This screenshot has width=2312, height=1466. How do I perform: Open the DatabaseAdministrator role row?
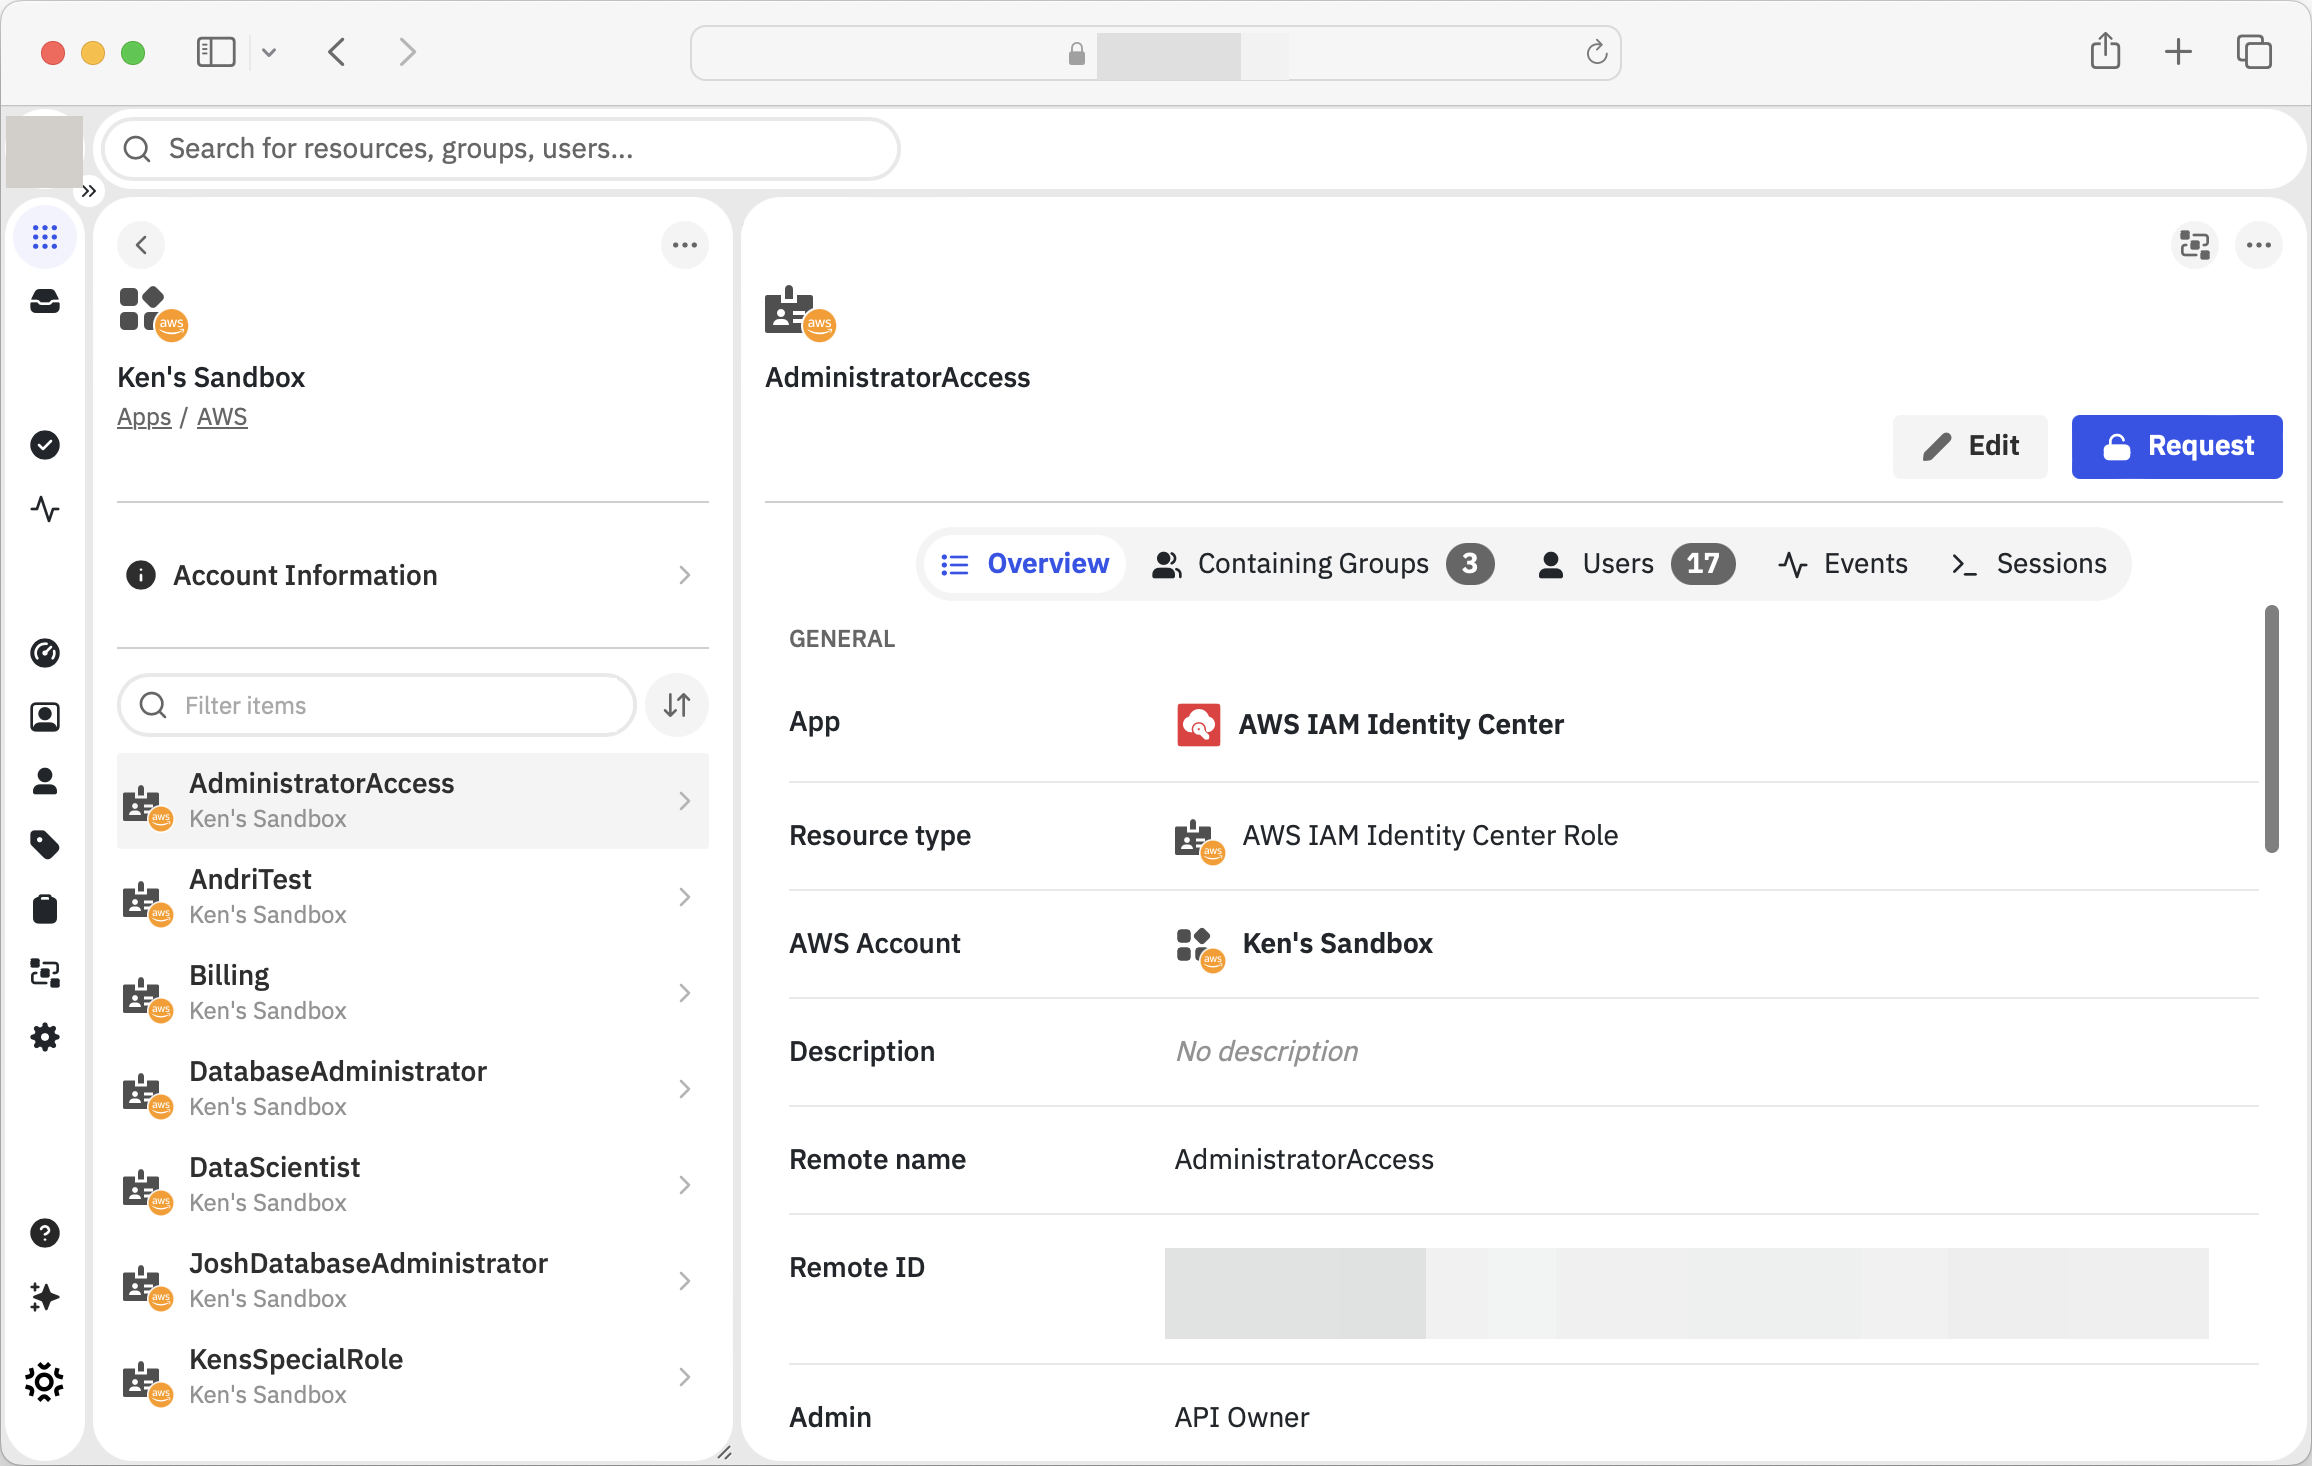413,1089
